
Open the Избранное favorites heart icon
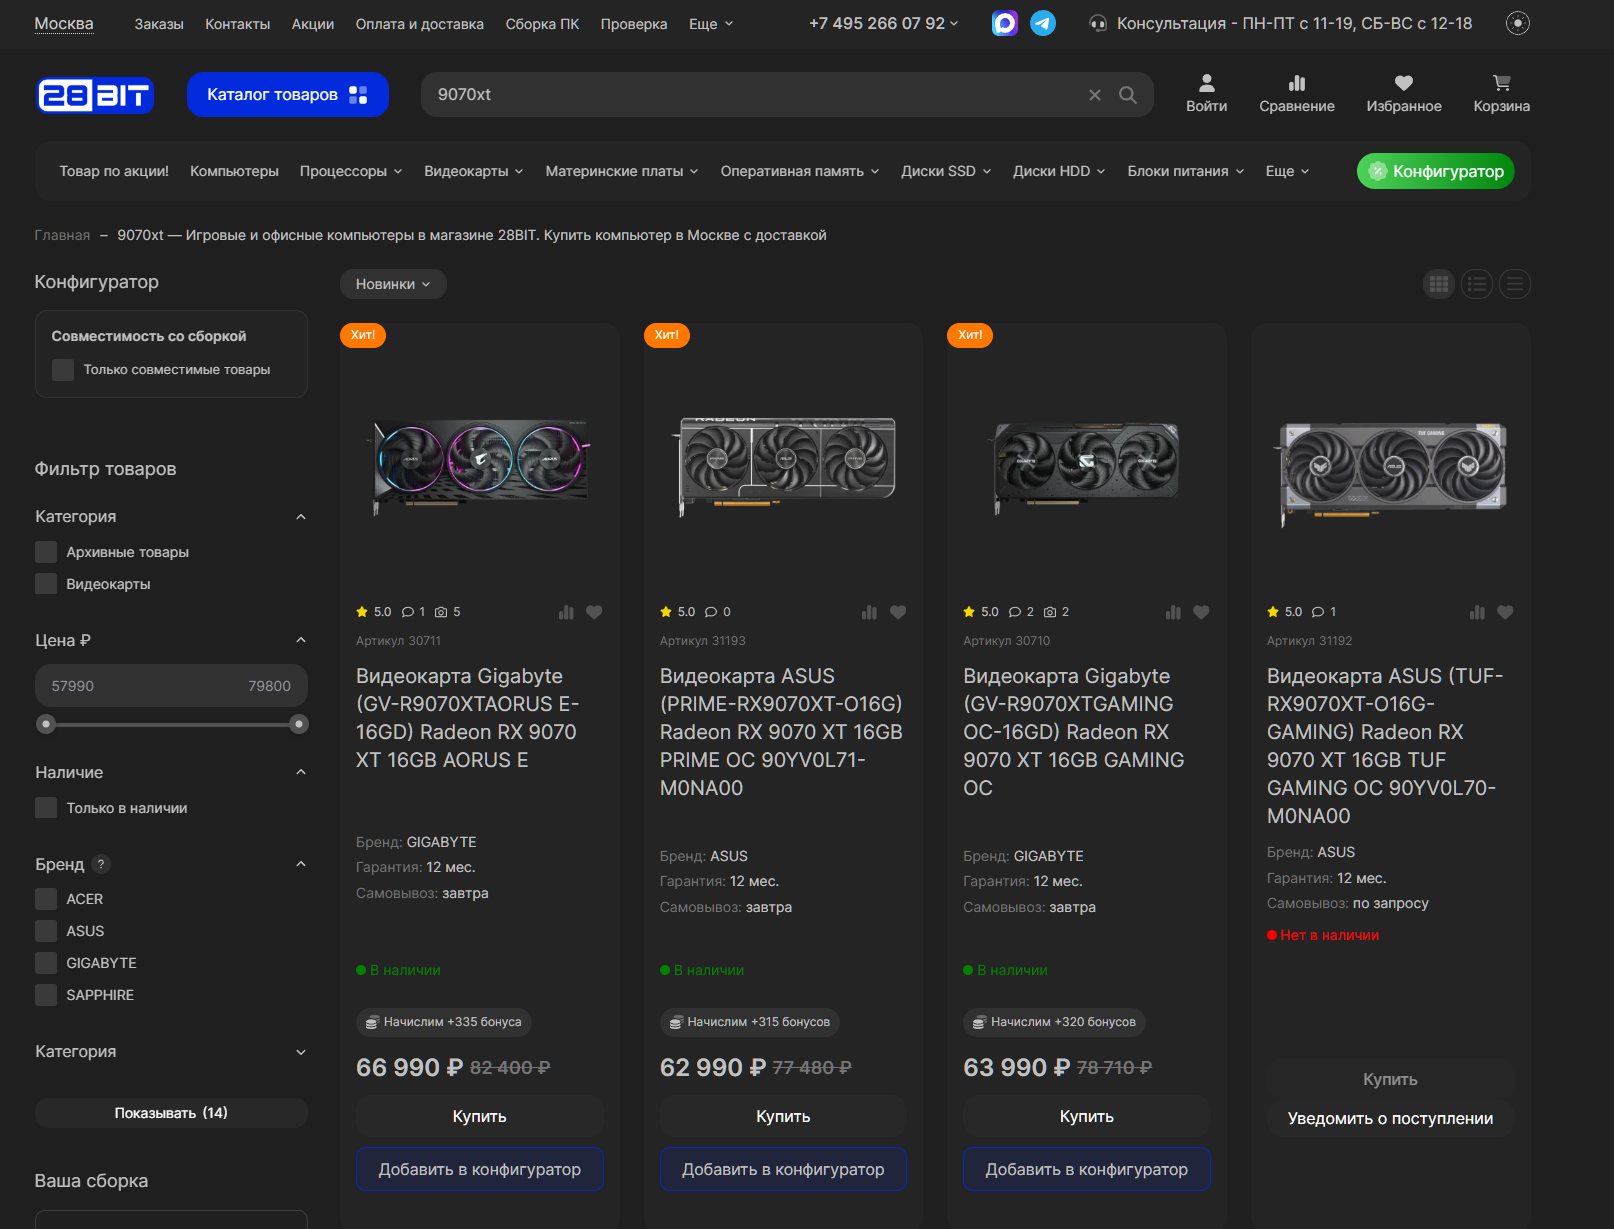point(1404,94)
